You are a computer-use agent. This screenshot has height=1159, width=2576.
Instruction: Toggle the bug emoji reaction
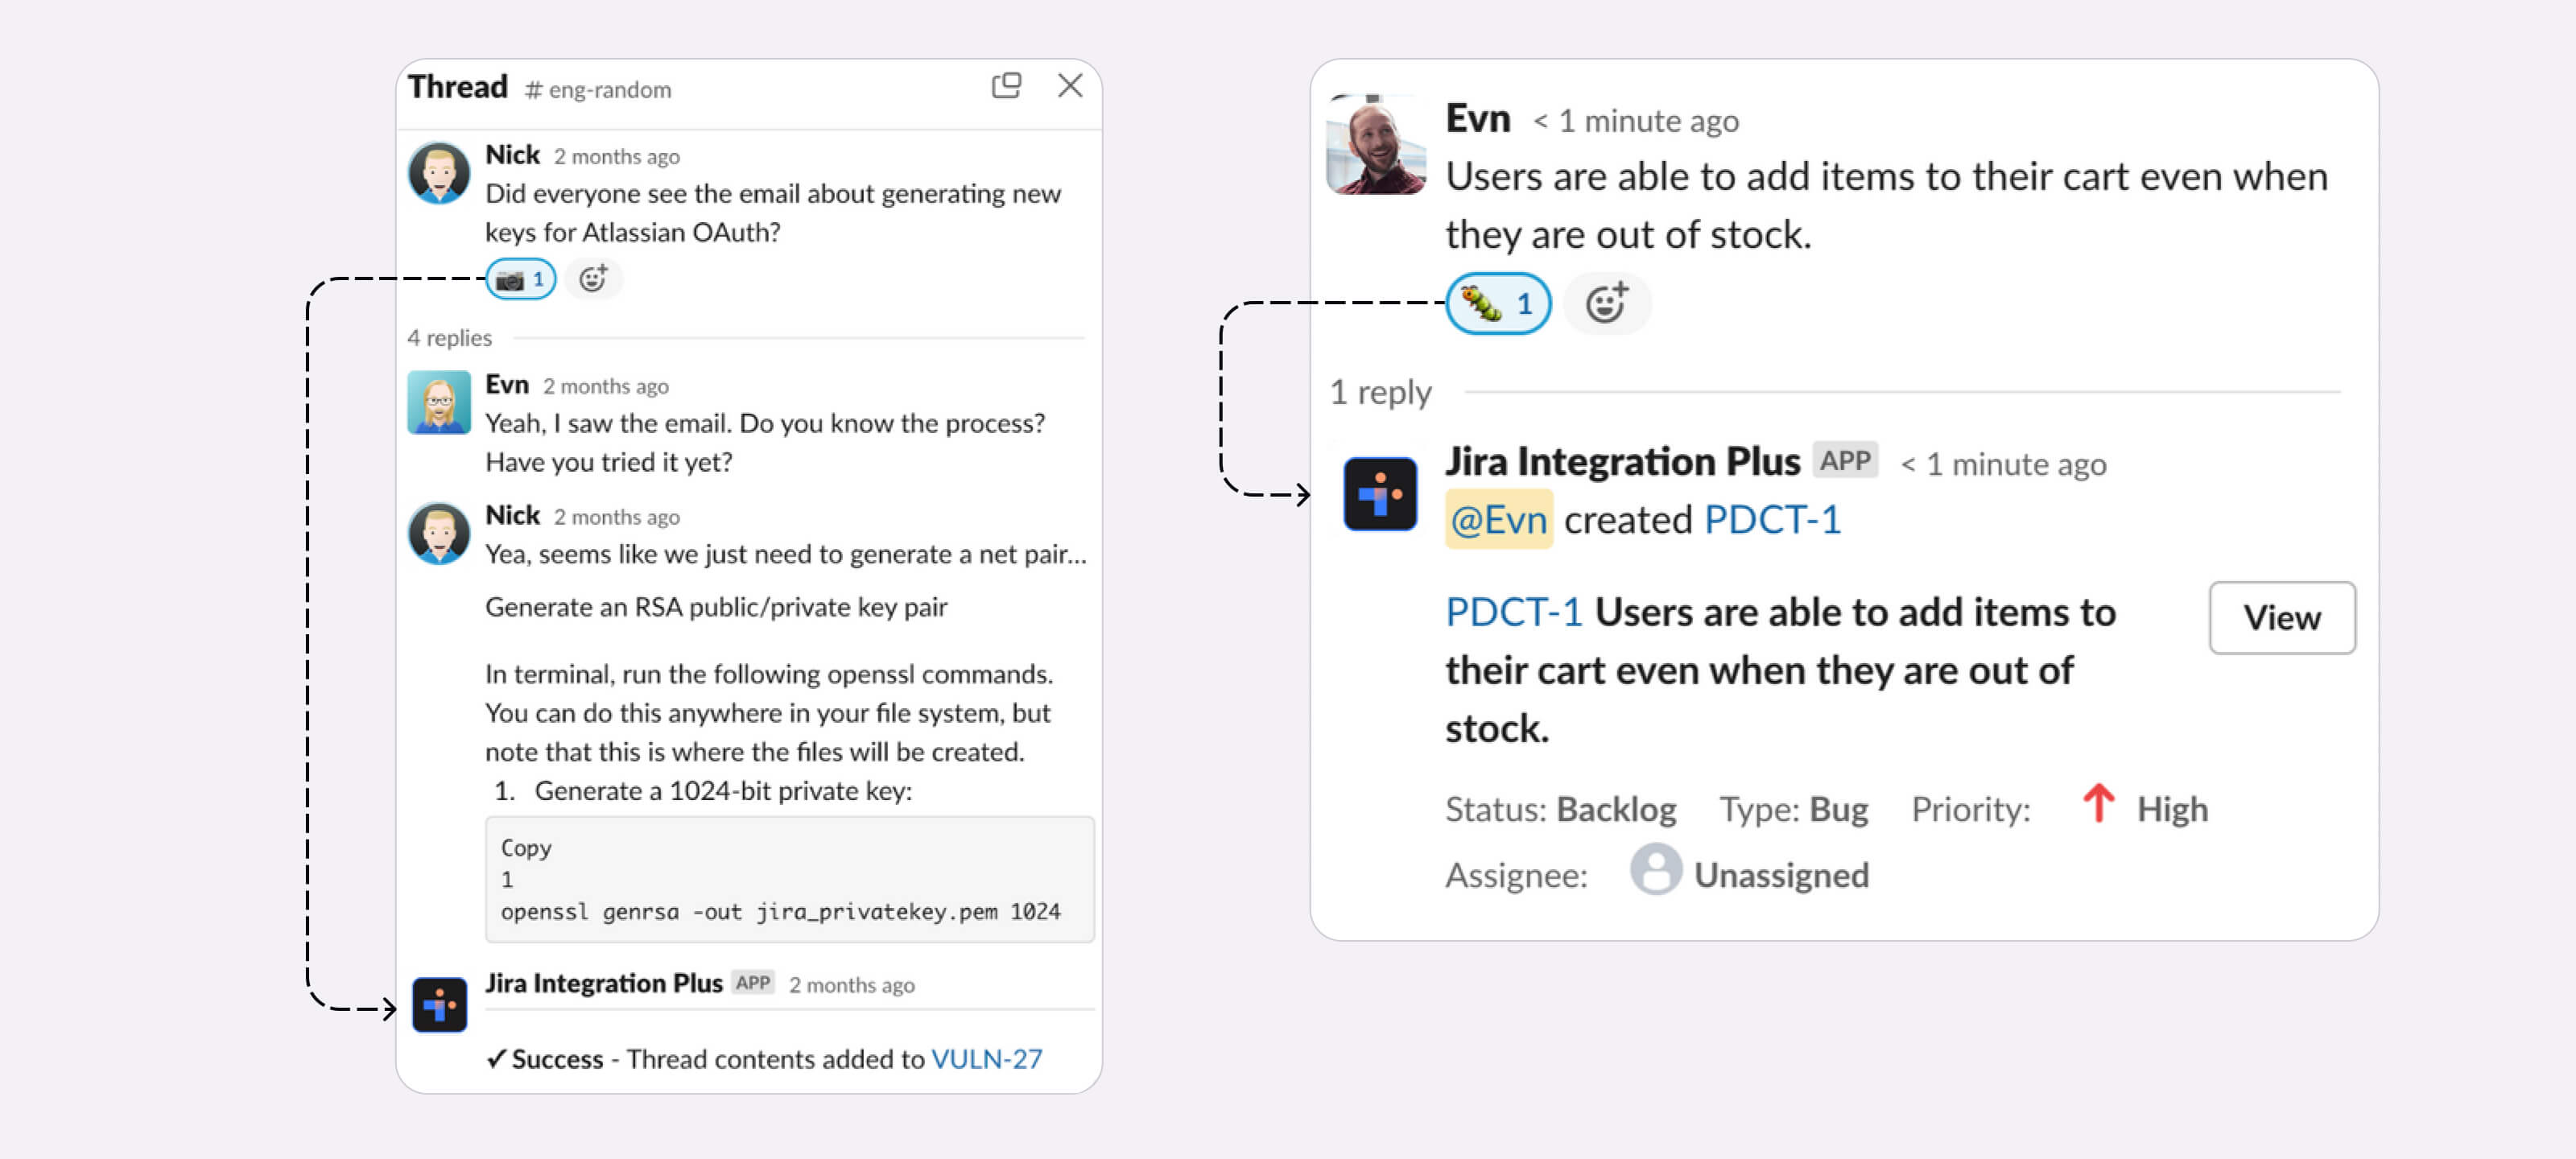(1498, 303)
